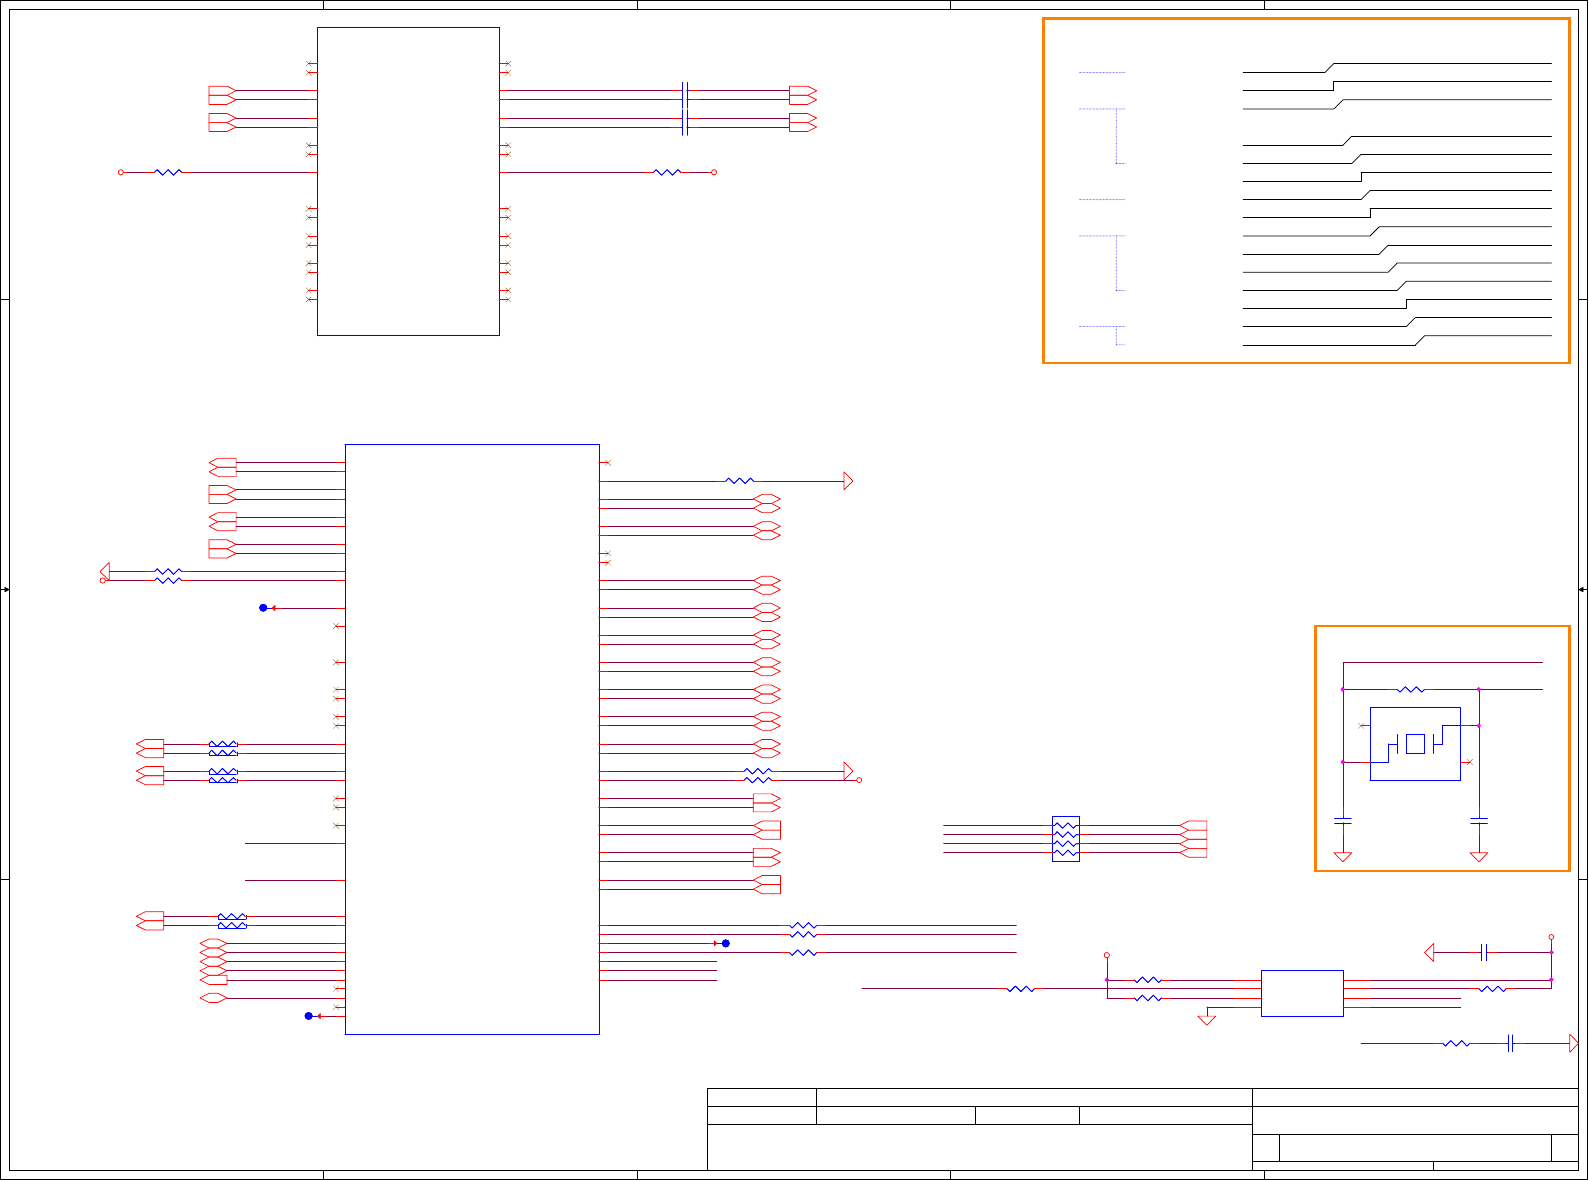Click resistor in series RC at bottom right

pyautogui.click(x=1457, y=1044)
